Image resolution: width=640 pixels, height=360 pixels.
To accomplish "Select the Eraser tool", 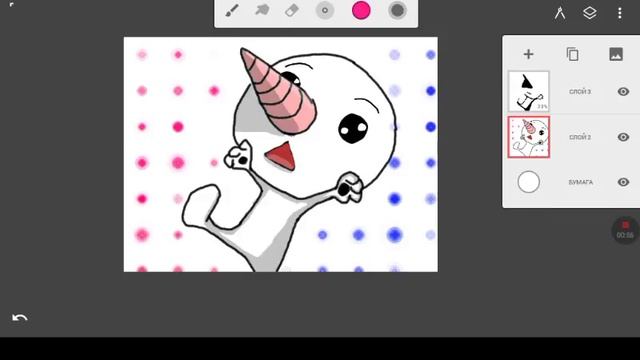I will tap(292, 11).
